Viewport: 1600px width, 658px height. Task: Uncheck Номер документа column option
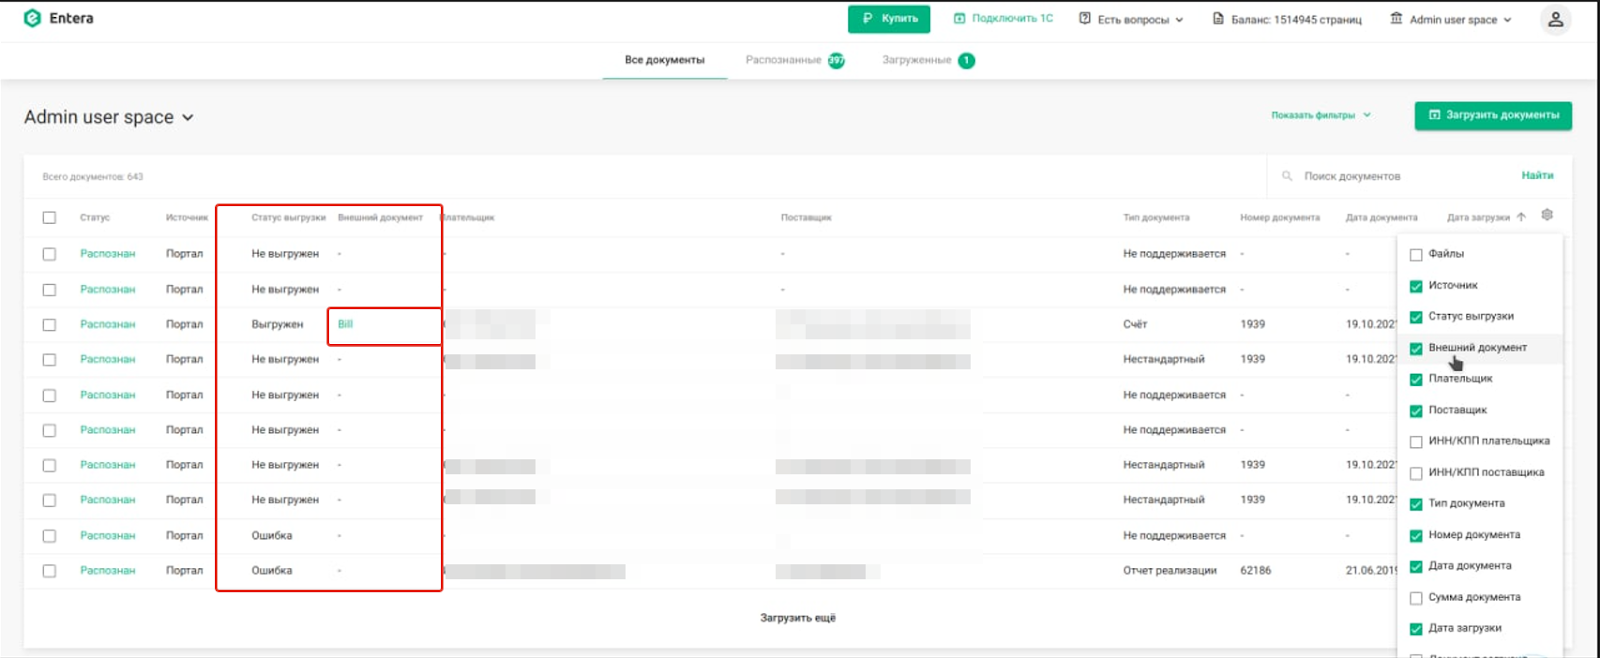click(x=1416, y=535)
